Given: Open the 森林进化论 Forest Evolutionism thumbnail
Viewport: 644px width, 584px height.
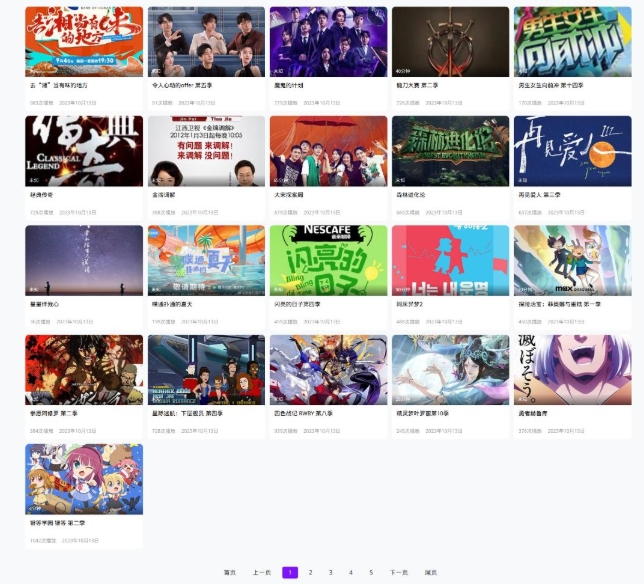Looking at the screenshot, I should [451, 151].
